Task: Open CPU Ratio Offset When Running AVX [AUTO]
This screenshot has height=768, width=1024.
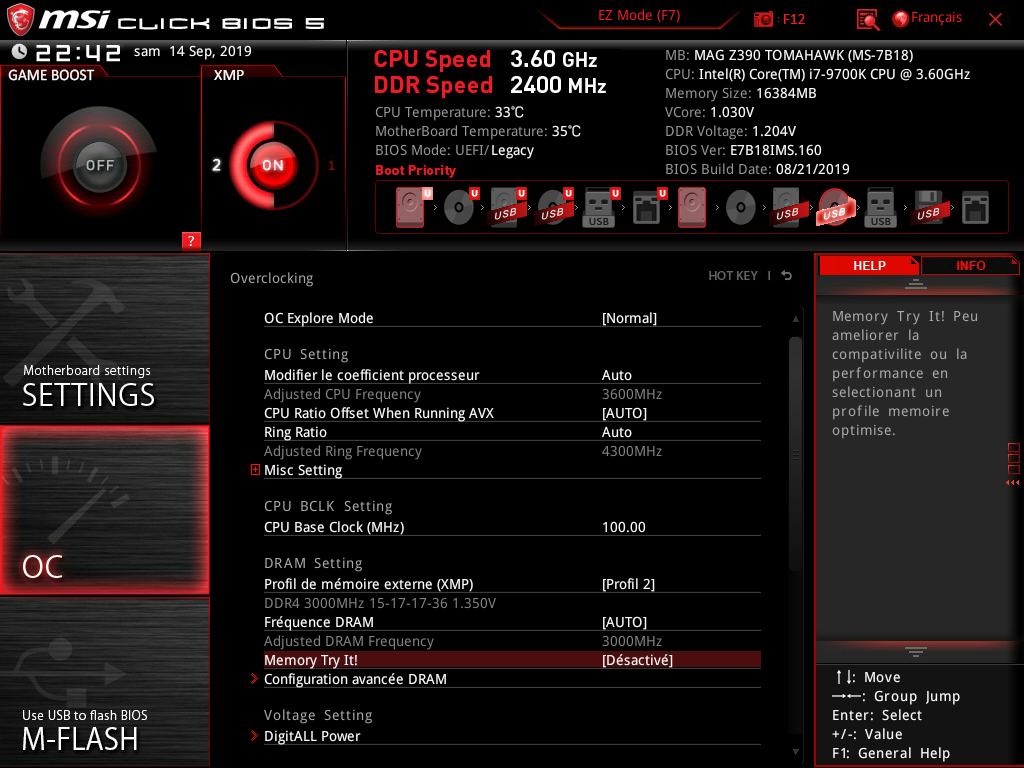Action: coord(624,413)
